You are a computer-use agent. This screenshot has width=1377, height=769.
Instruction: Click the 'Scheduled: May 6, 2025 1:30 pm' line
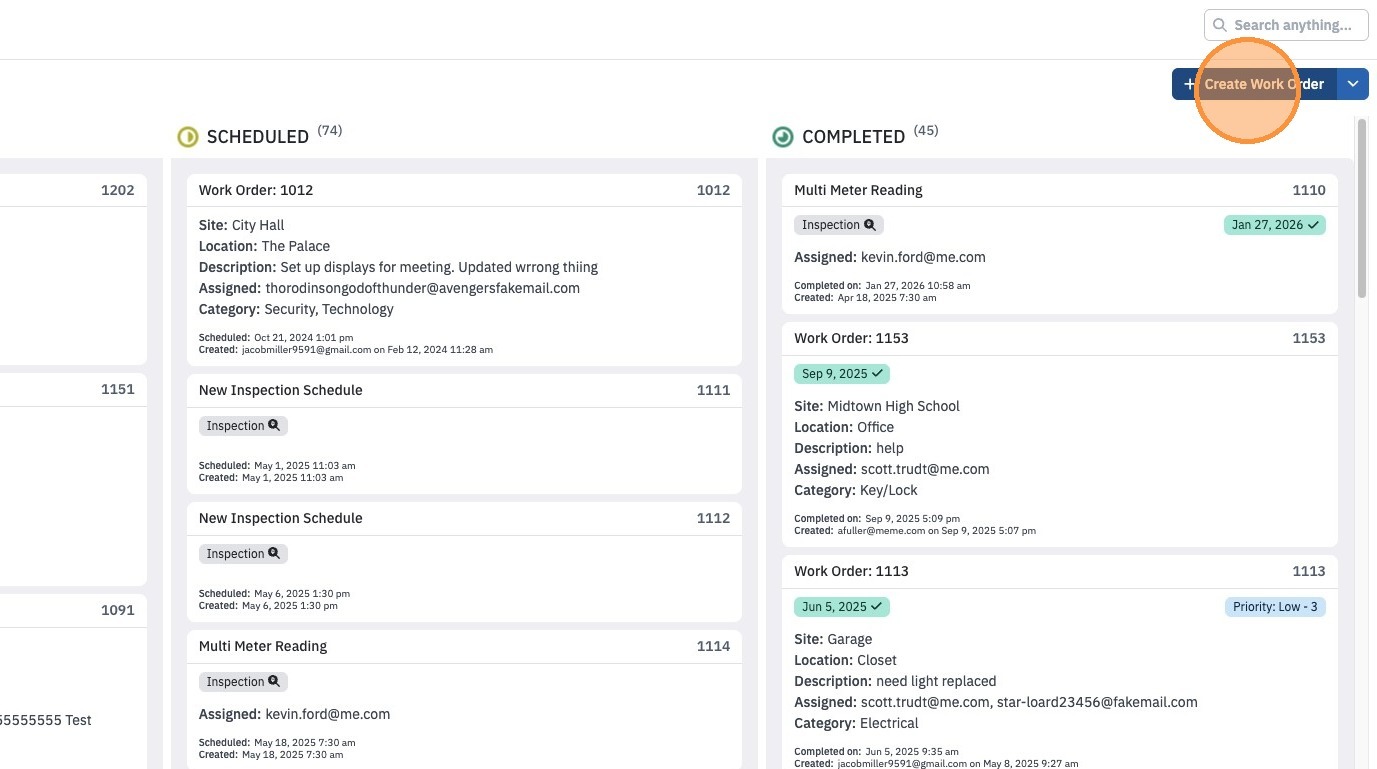pos(274,594)
